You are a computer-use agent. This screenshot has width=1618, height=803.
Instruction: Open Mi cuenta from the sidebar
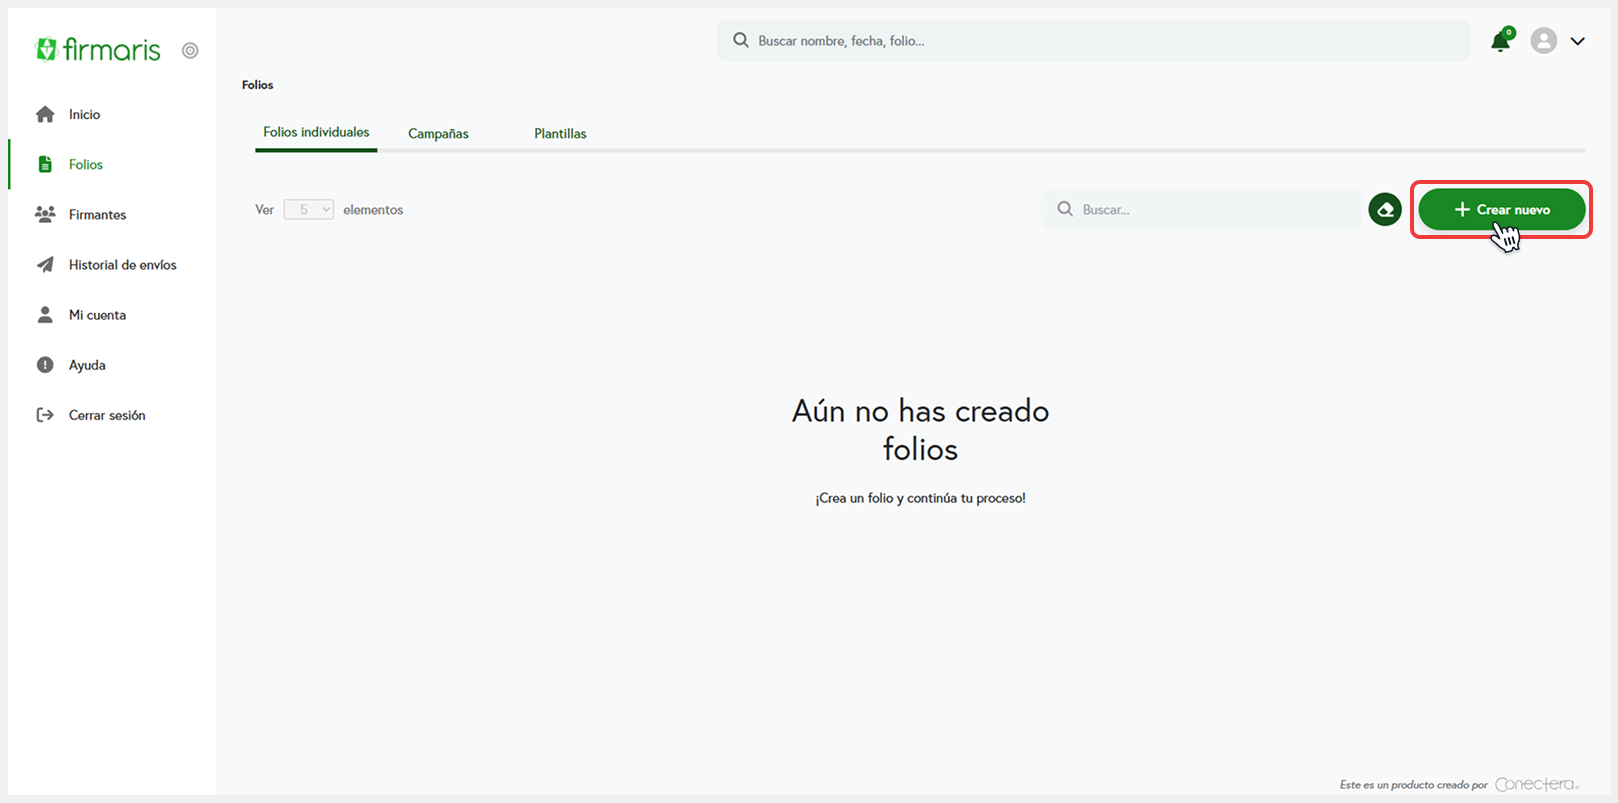[97, 315]
